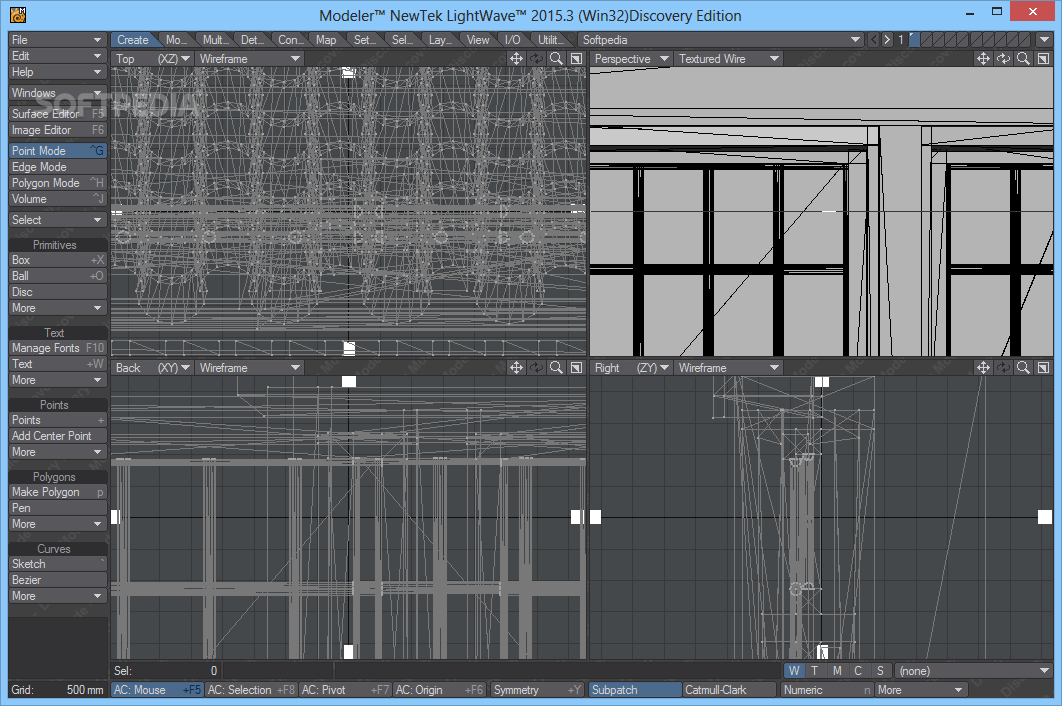Activate Point Mode
Viewport: 1062px width, 706px height.
pyautogui.click(x=58, y=150)
